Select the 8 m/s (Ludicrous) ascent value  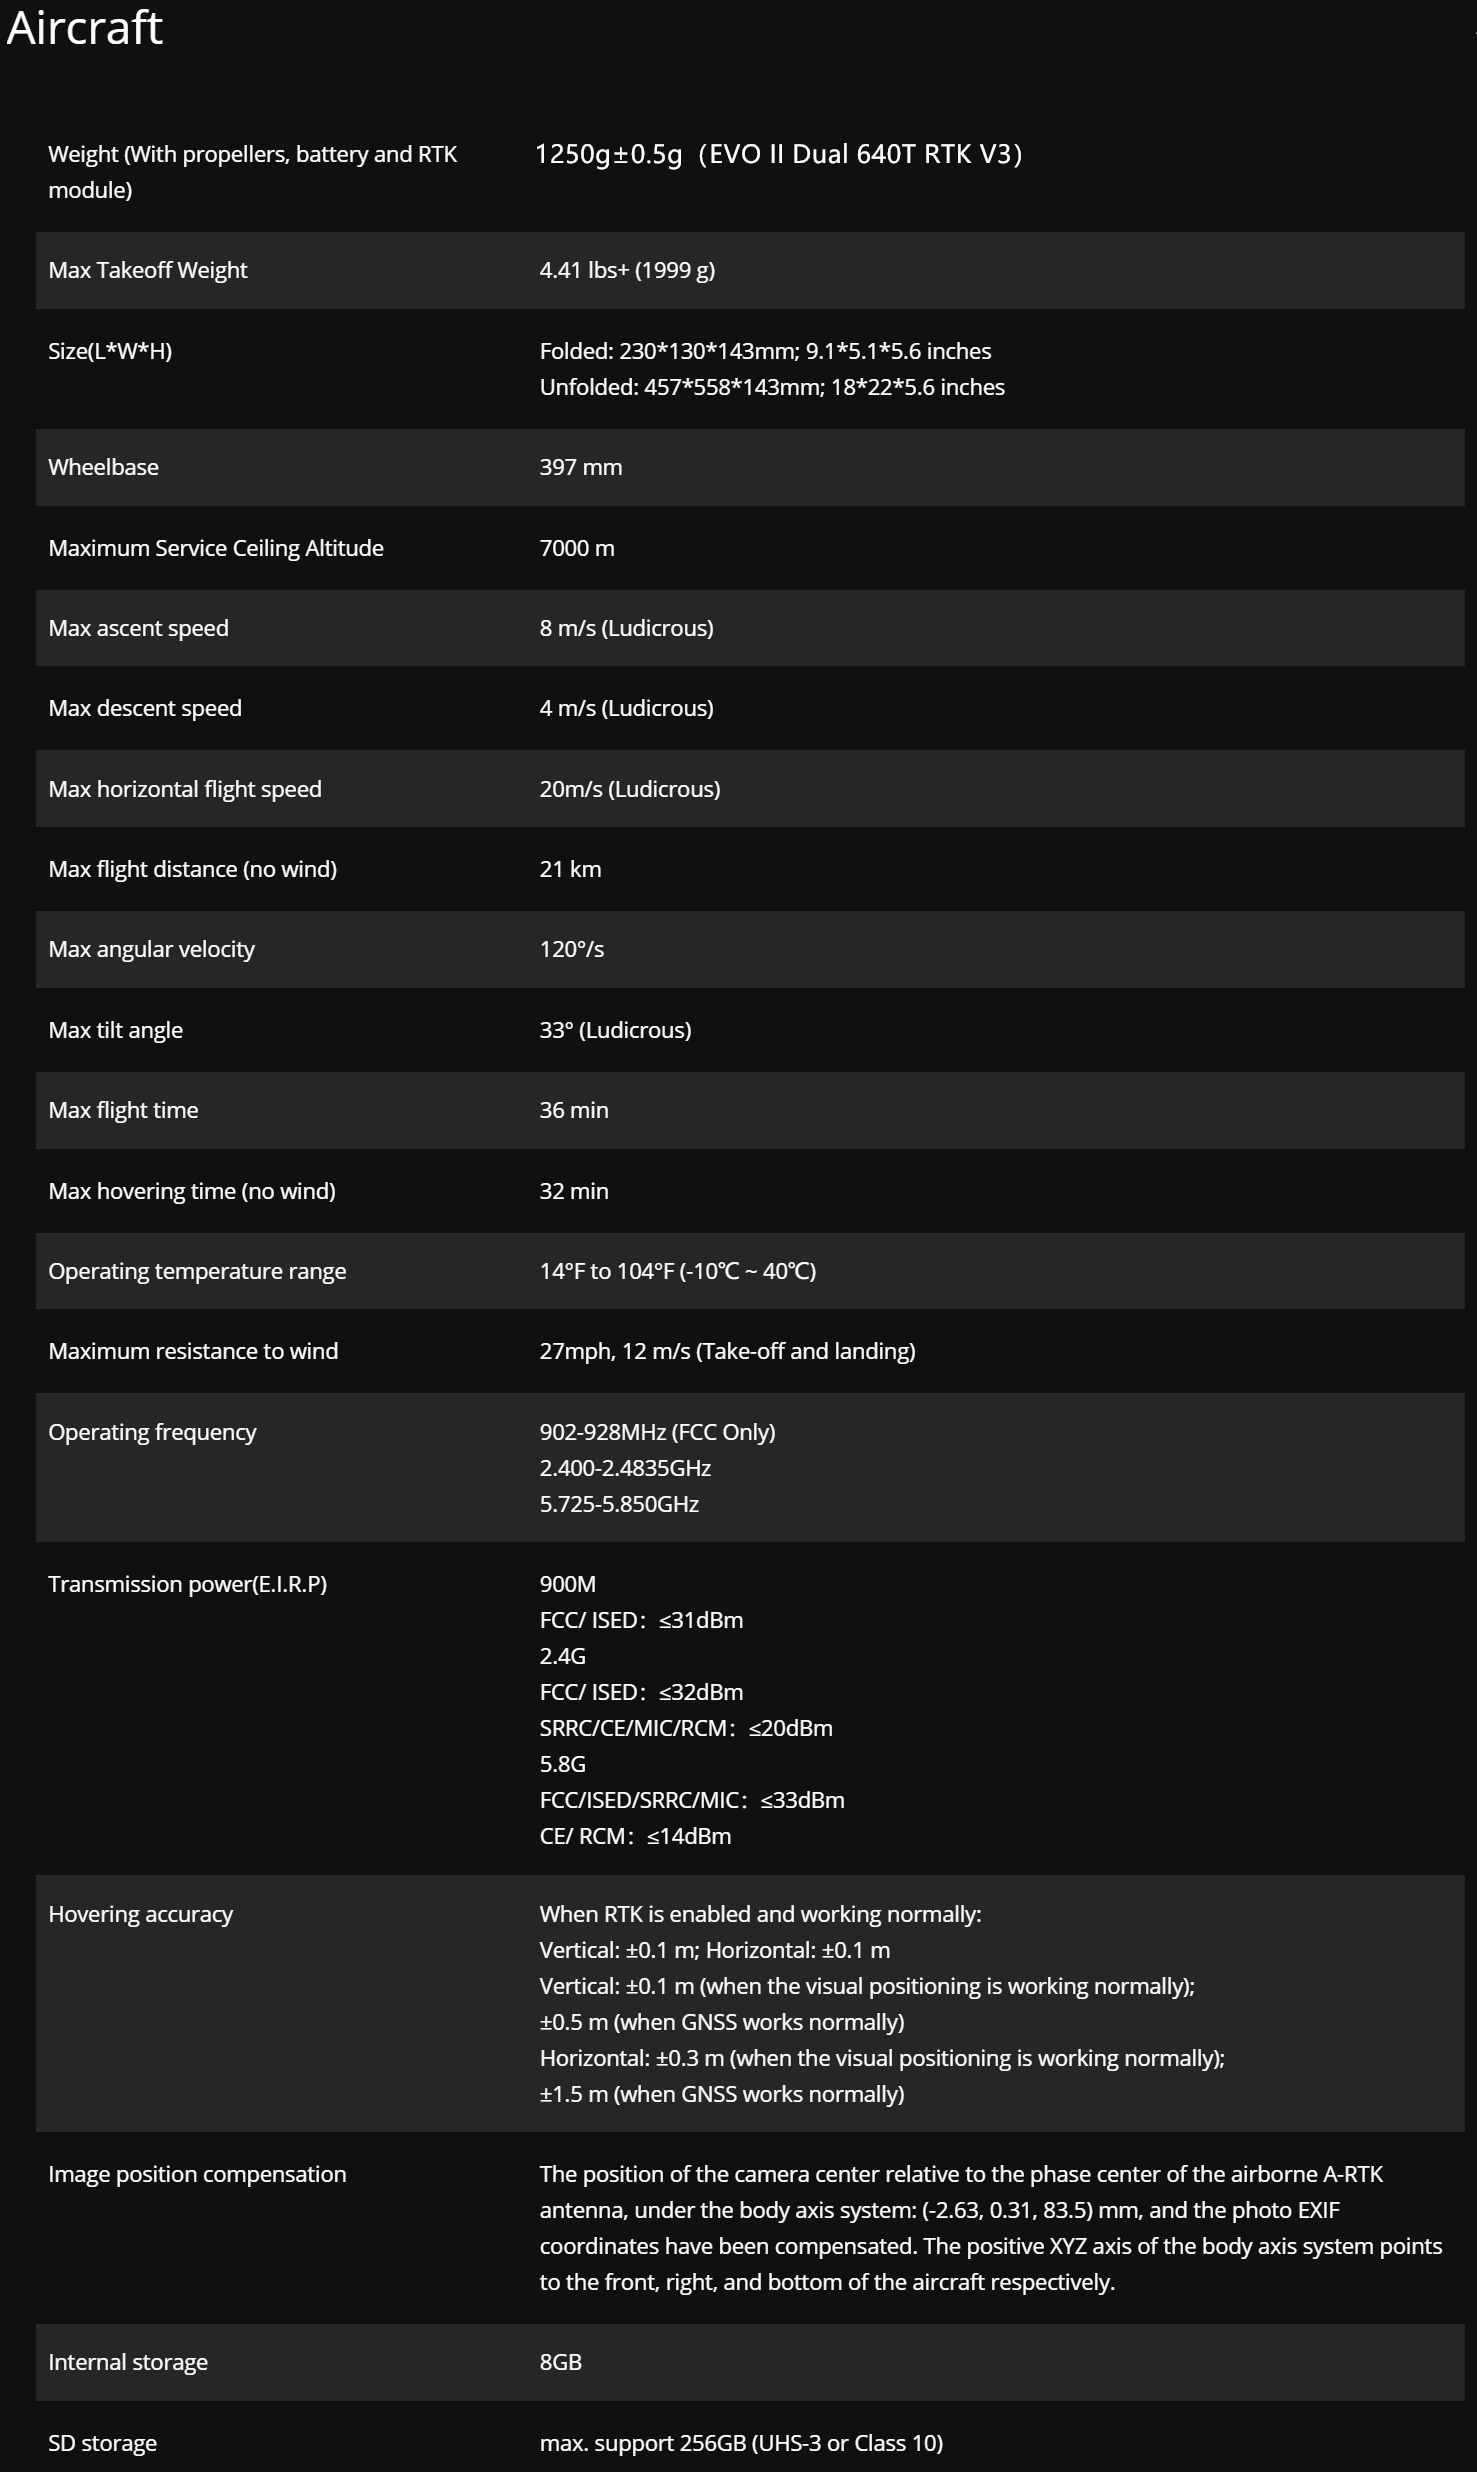click(627, 628)
